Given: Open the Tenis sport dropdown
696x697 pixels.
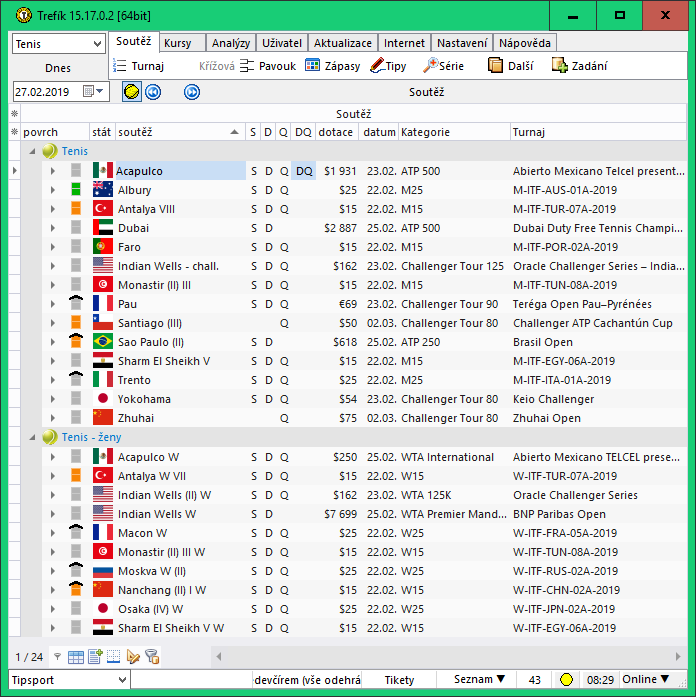Looking at the screenshot, I should tap(97, 45).
